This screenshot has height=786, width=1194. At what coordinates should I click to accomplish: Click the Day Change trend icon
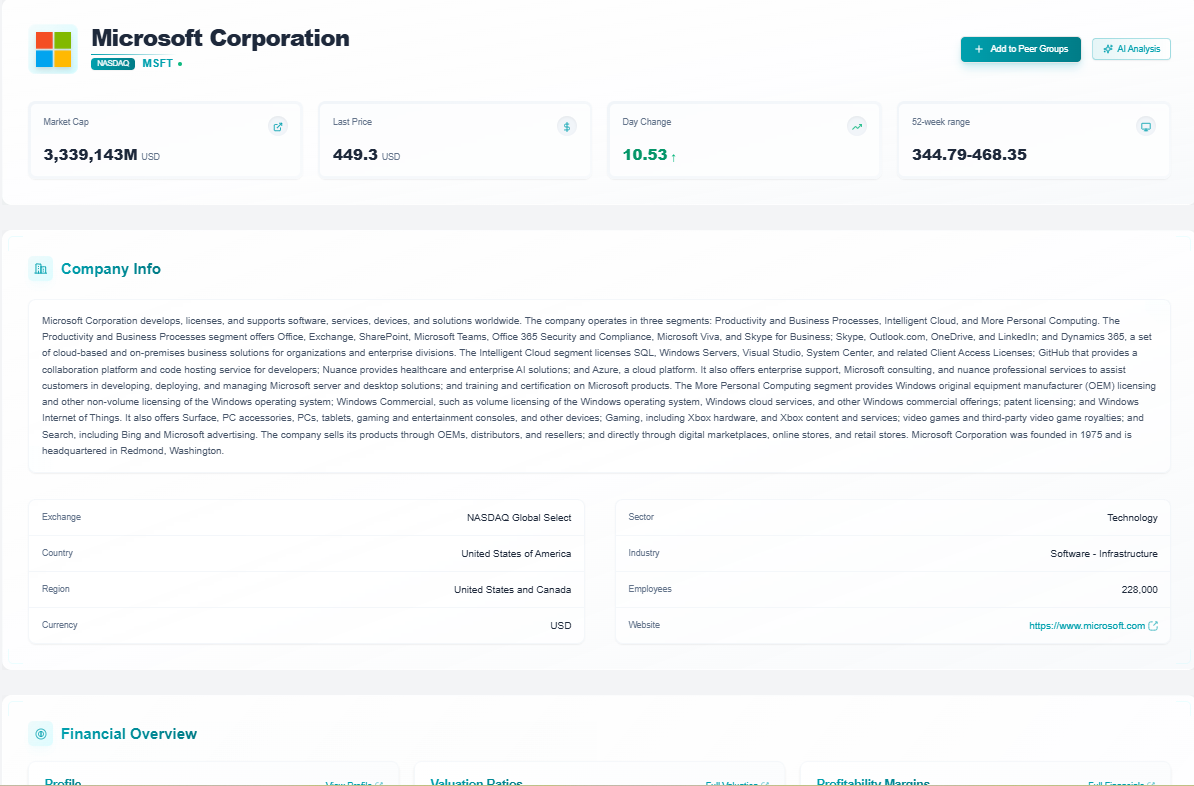click(857, 126)
